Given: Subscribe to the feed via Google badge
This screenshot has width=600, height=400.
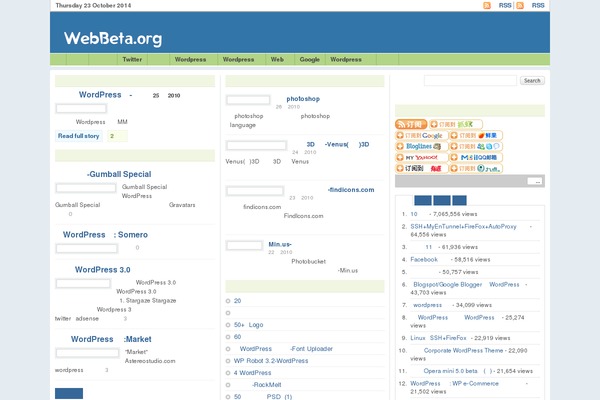Looking at the screenshot, I should point(421,136).
